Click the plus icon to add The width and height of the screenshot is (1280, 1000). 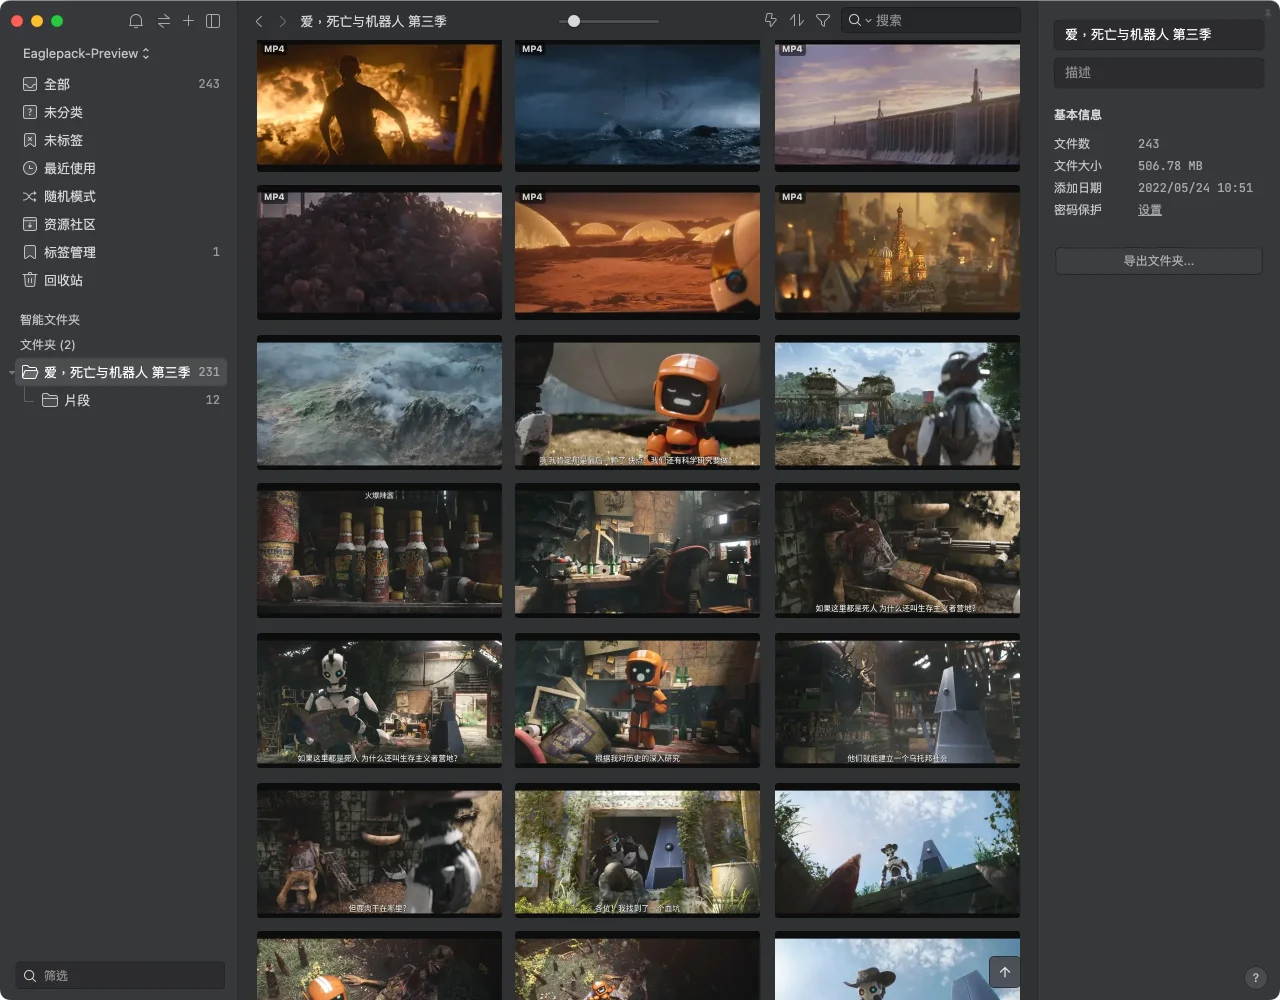188,21
